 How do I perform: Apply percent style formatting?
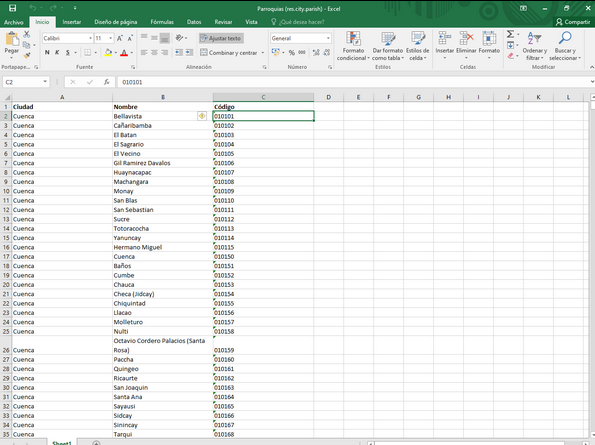[x=291, y=52]
